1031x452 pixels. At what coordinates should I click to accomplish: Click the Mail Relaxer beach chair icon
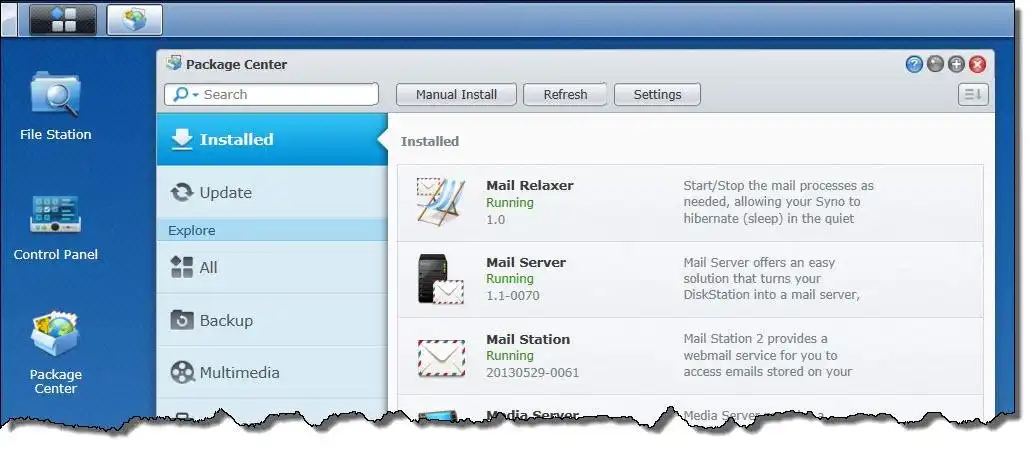point(441,201)
